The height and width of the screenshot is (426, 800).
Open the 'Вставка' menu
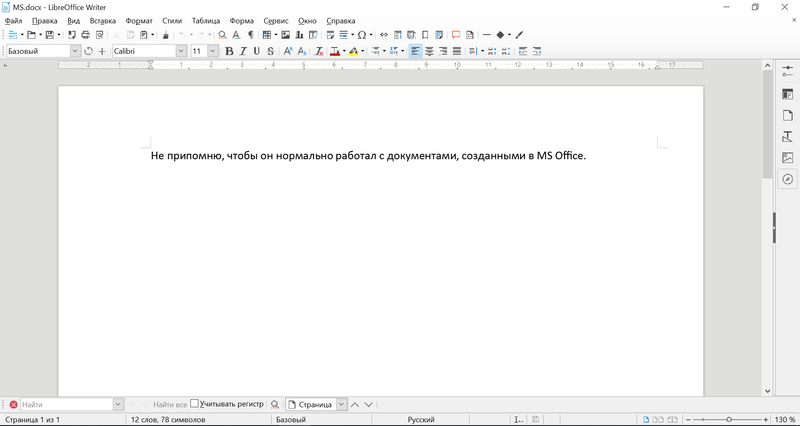tap(102, 20)
